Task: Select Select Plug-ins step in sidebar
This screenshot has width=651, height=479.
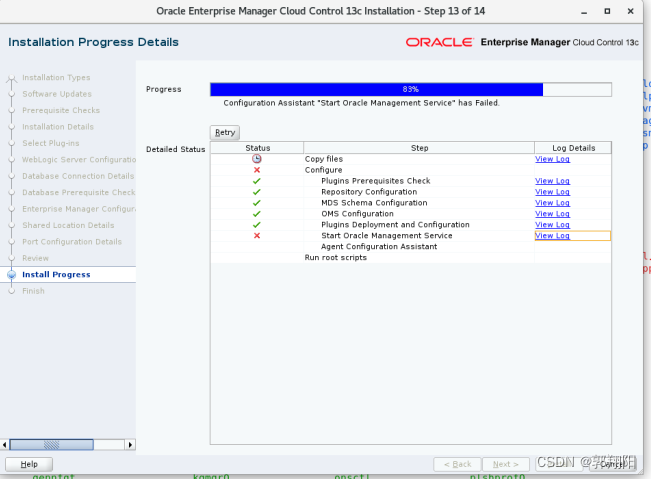Action: coord(51,143)
